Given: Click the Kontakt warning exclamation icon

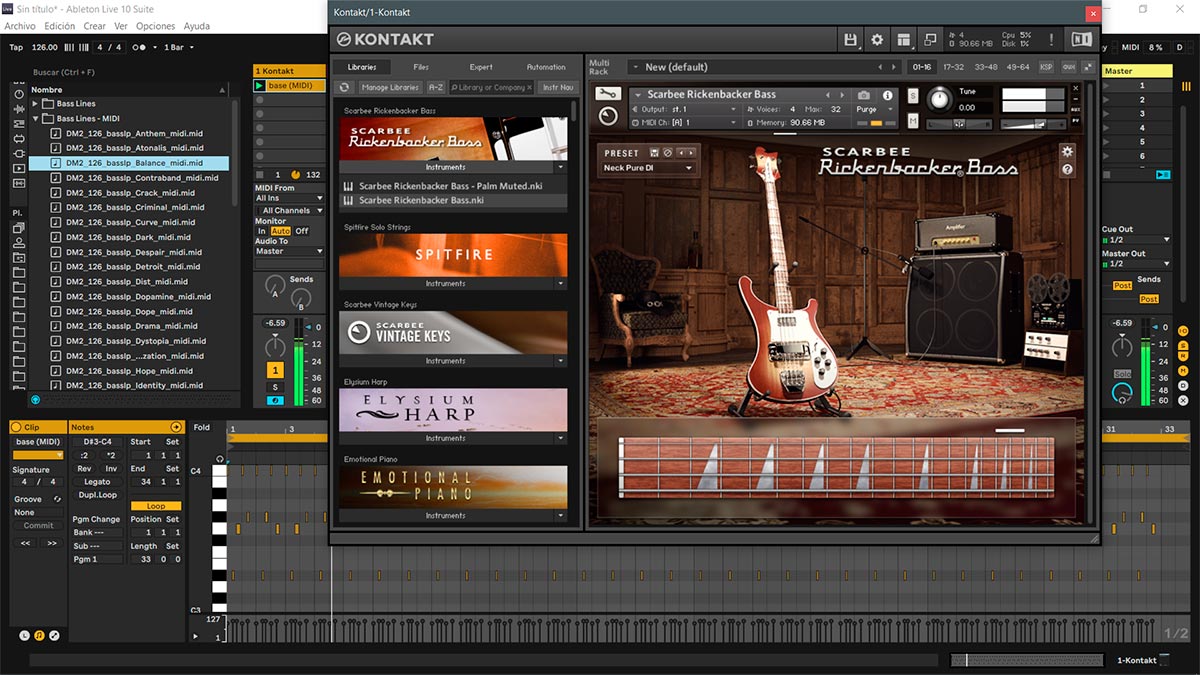Looking at the screenshot, I should coord(1051,40).
